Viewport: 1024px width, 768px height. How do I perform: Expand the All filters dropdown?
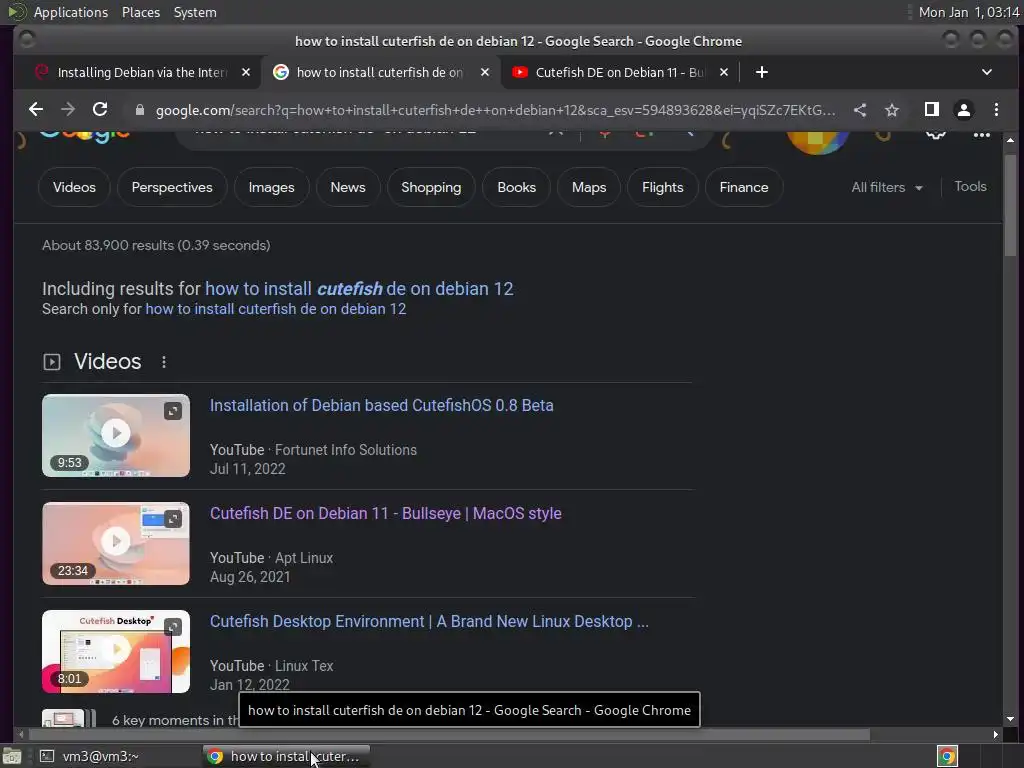click(887, 187)
